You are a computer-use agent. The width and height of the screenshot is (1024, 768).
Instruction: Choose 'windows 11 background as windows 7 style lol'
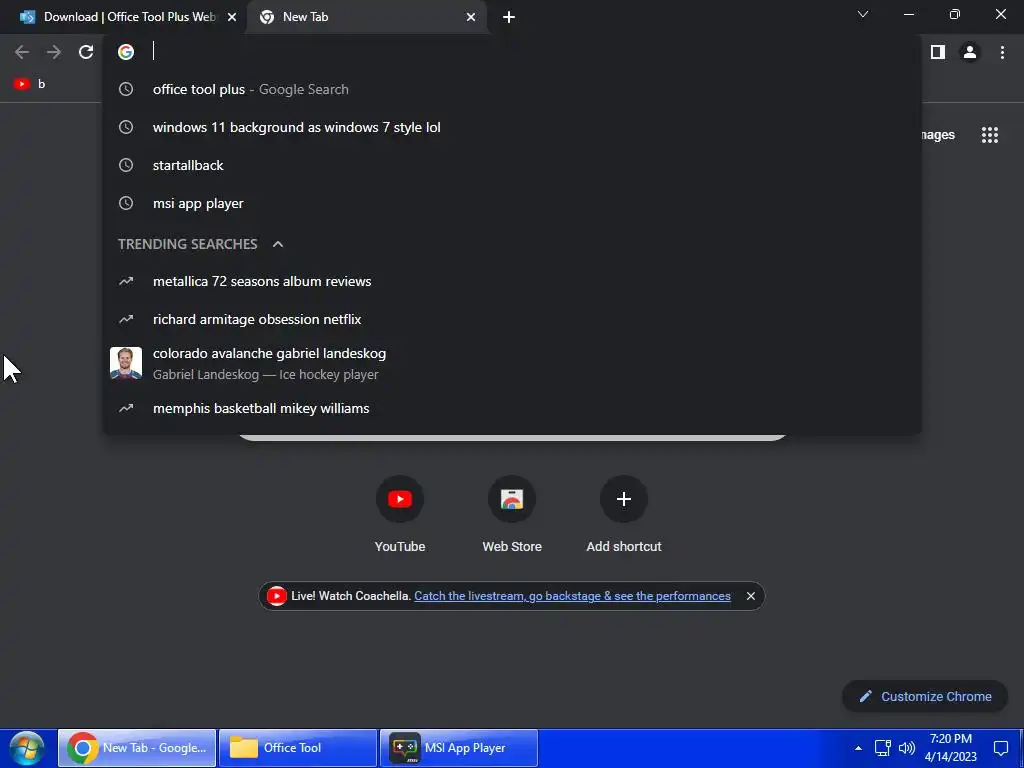(512, 127)
